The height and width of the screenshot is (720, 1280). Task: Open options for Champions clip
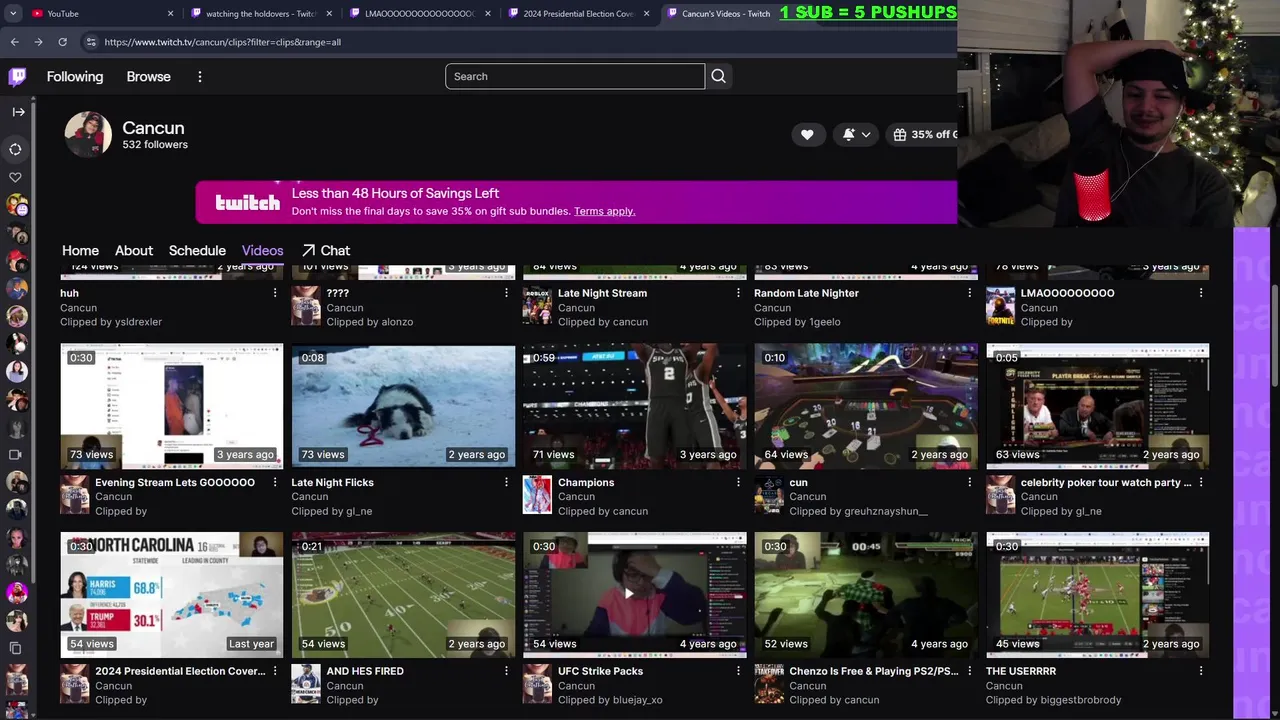pyautogui.click(x=738, y=482)
